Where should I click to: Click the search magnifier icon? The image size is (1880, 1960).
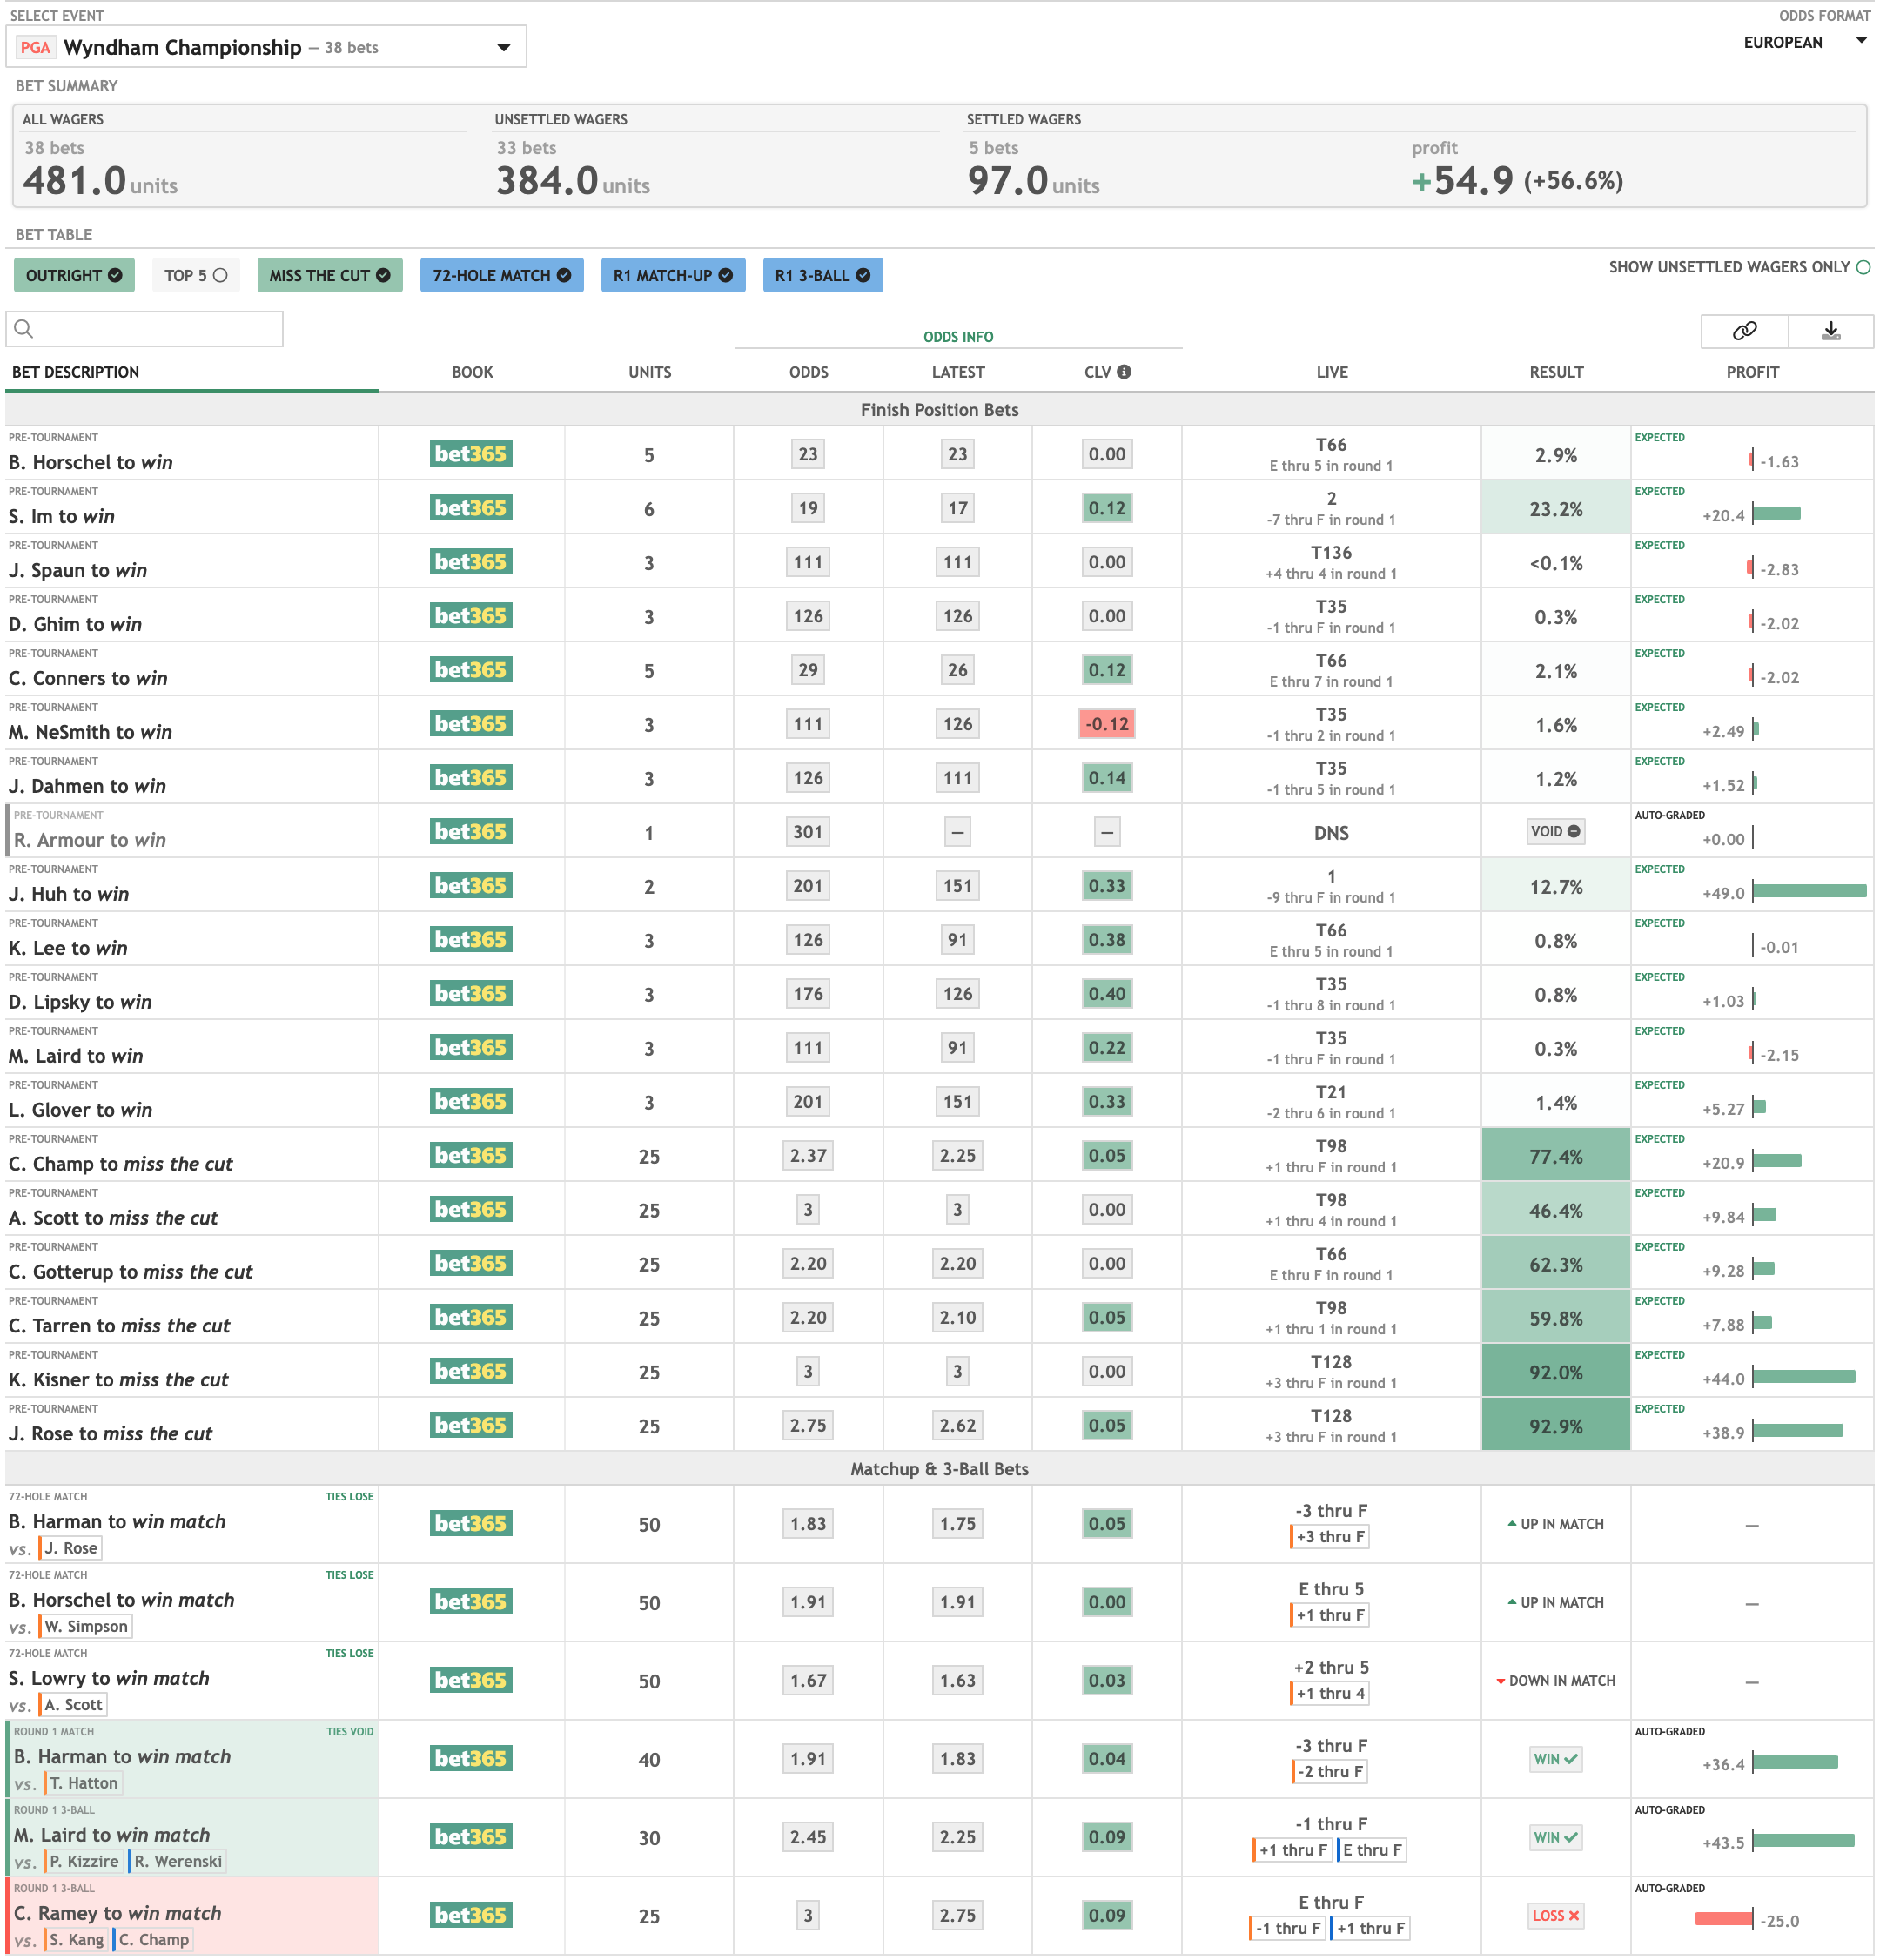coord(24,329)
